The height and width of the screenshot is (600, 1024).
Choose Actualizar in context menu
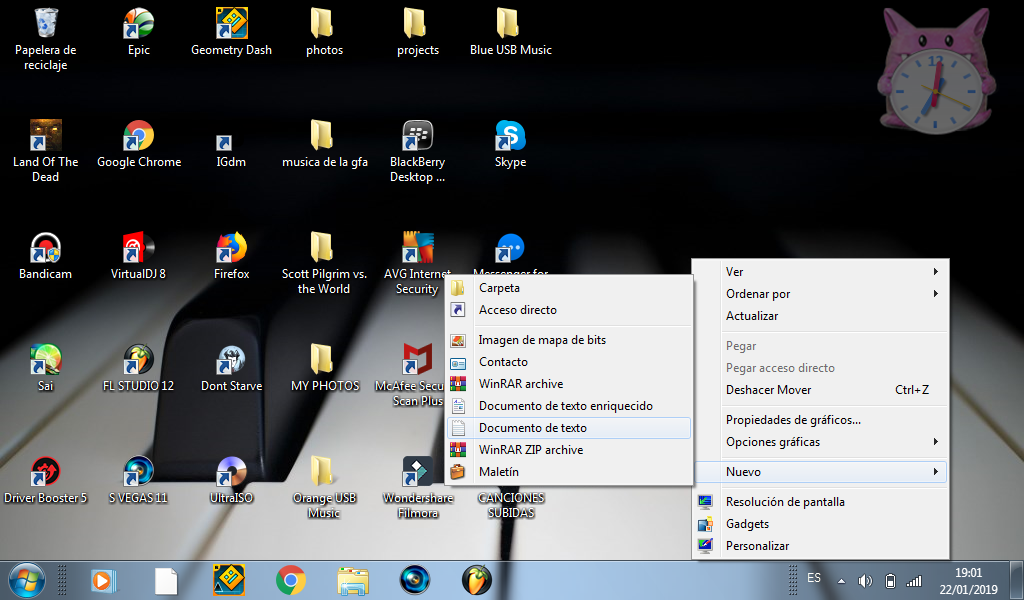pos(821,316)
